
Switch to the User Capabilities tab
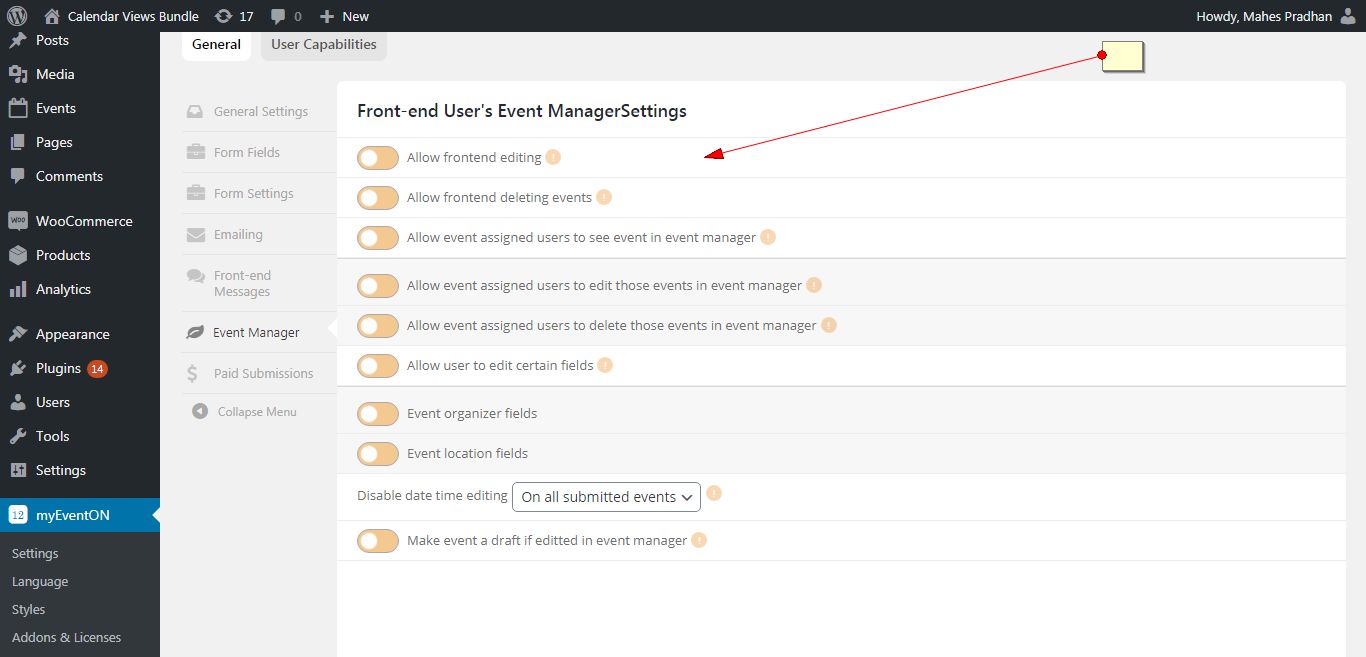click(323, 44)
